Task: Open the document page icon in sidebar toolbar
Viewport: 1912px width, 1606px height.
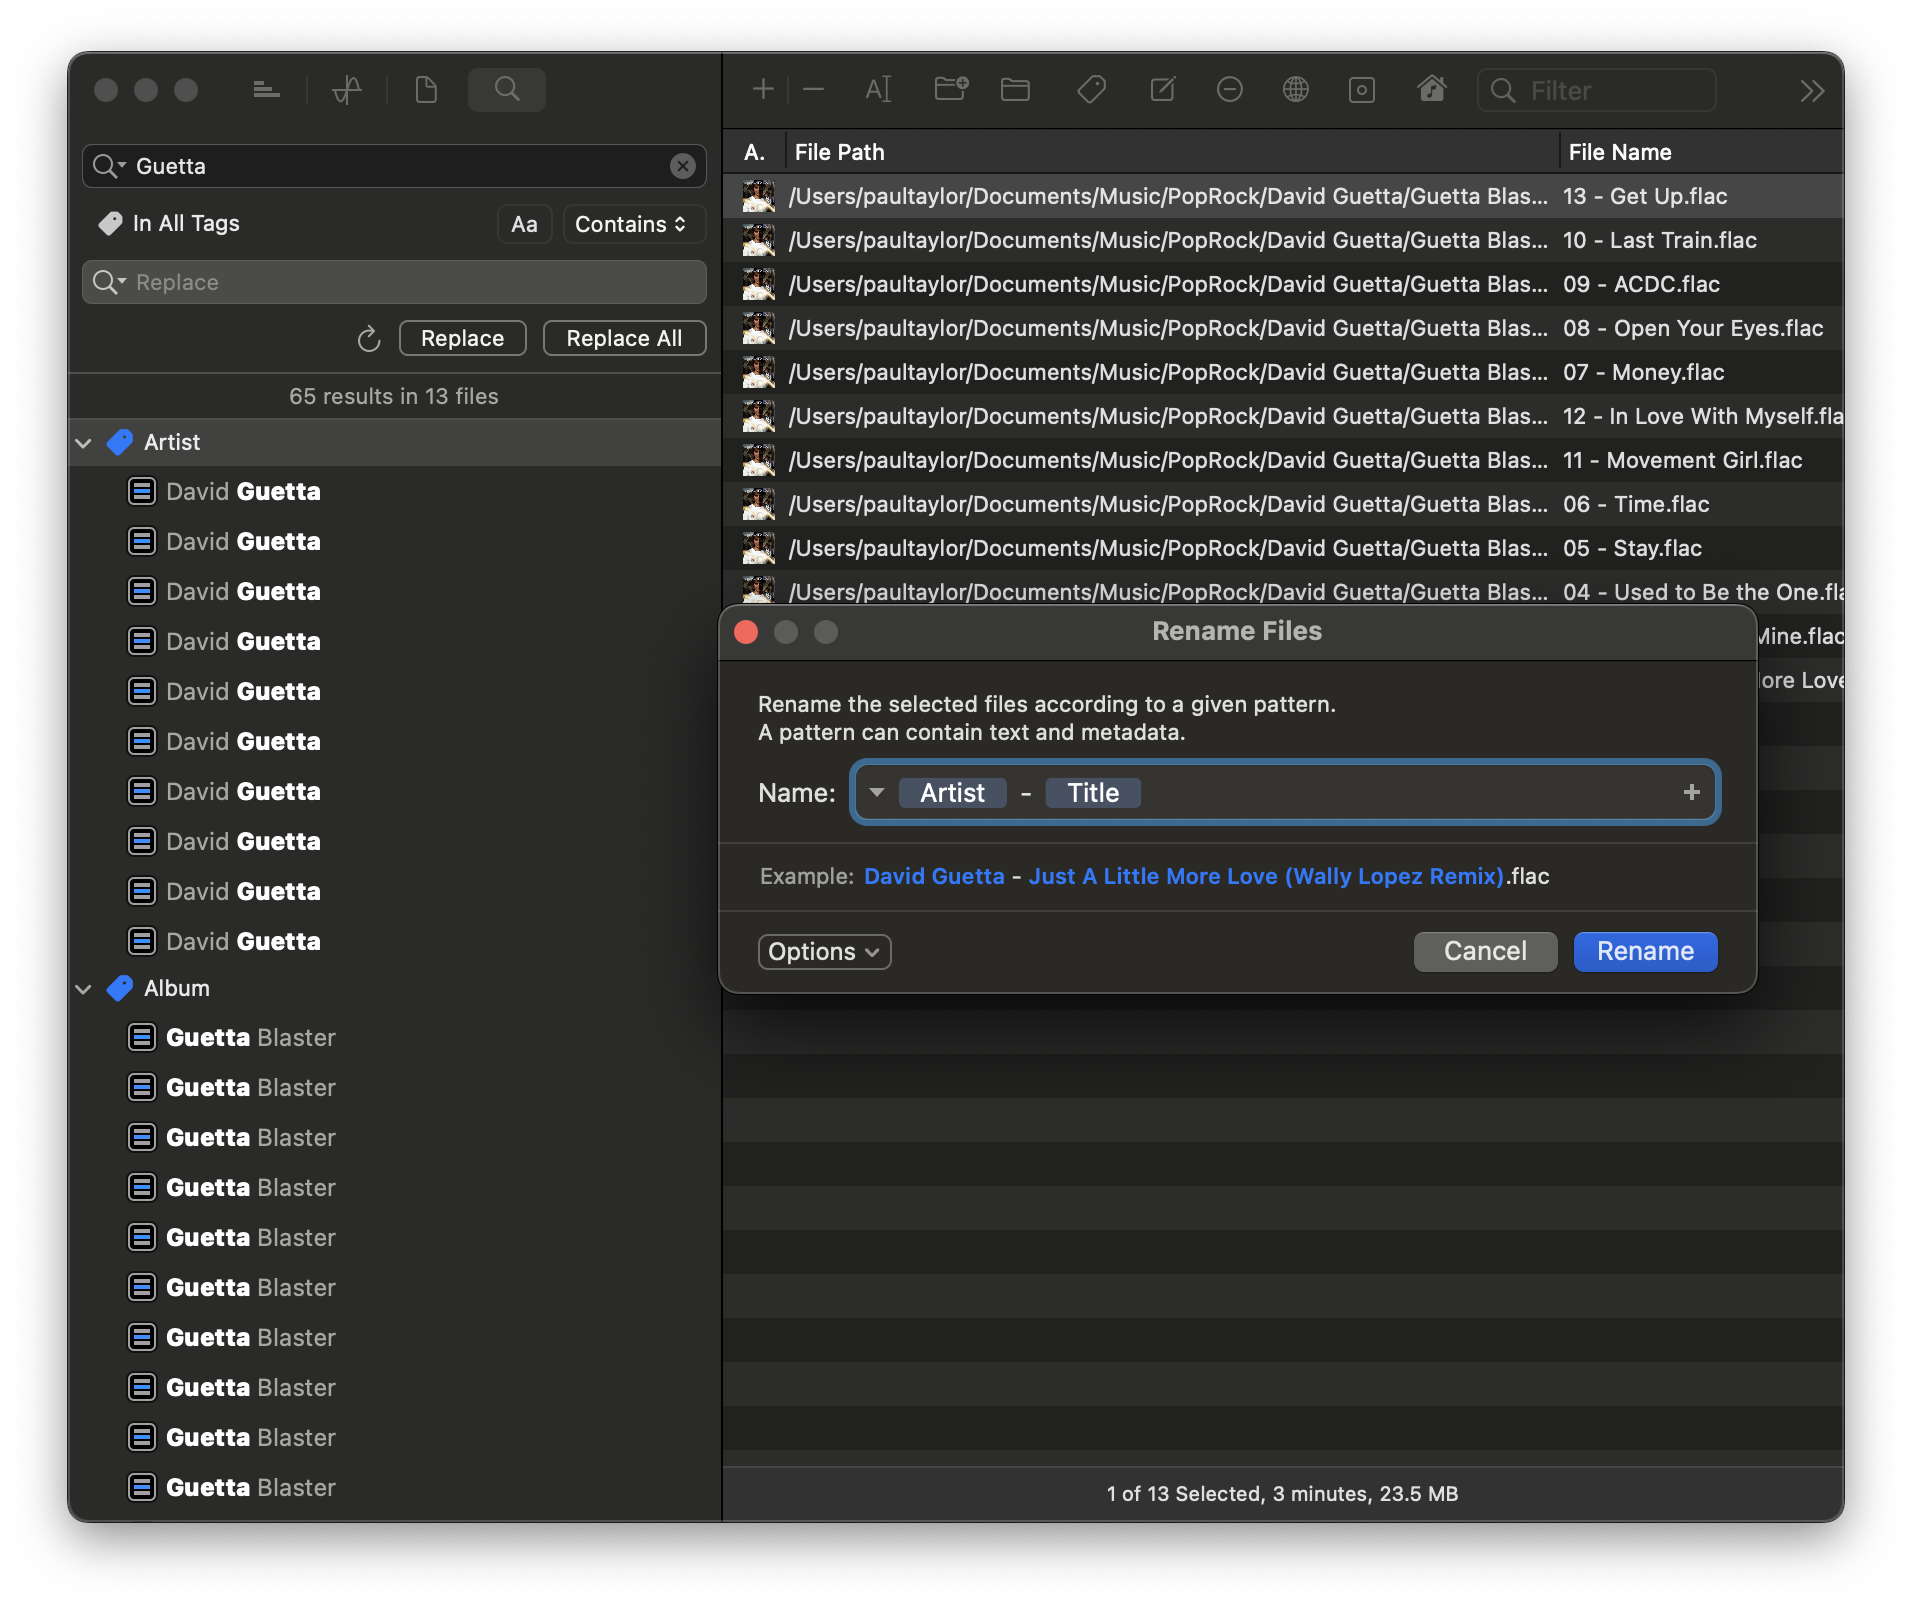Action: pyautogui.click(x=426, y=90)
